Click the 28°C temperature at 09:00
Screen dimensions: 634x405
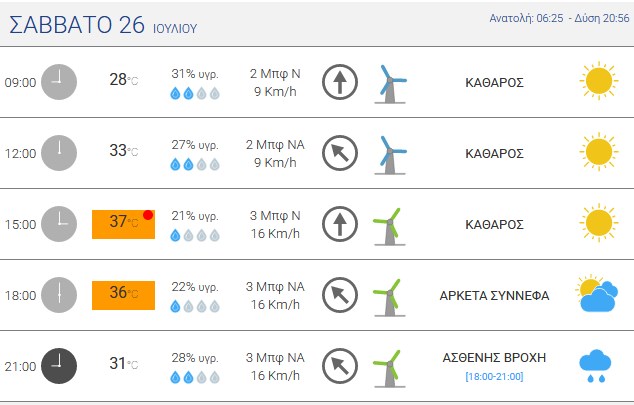point(123,80)
